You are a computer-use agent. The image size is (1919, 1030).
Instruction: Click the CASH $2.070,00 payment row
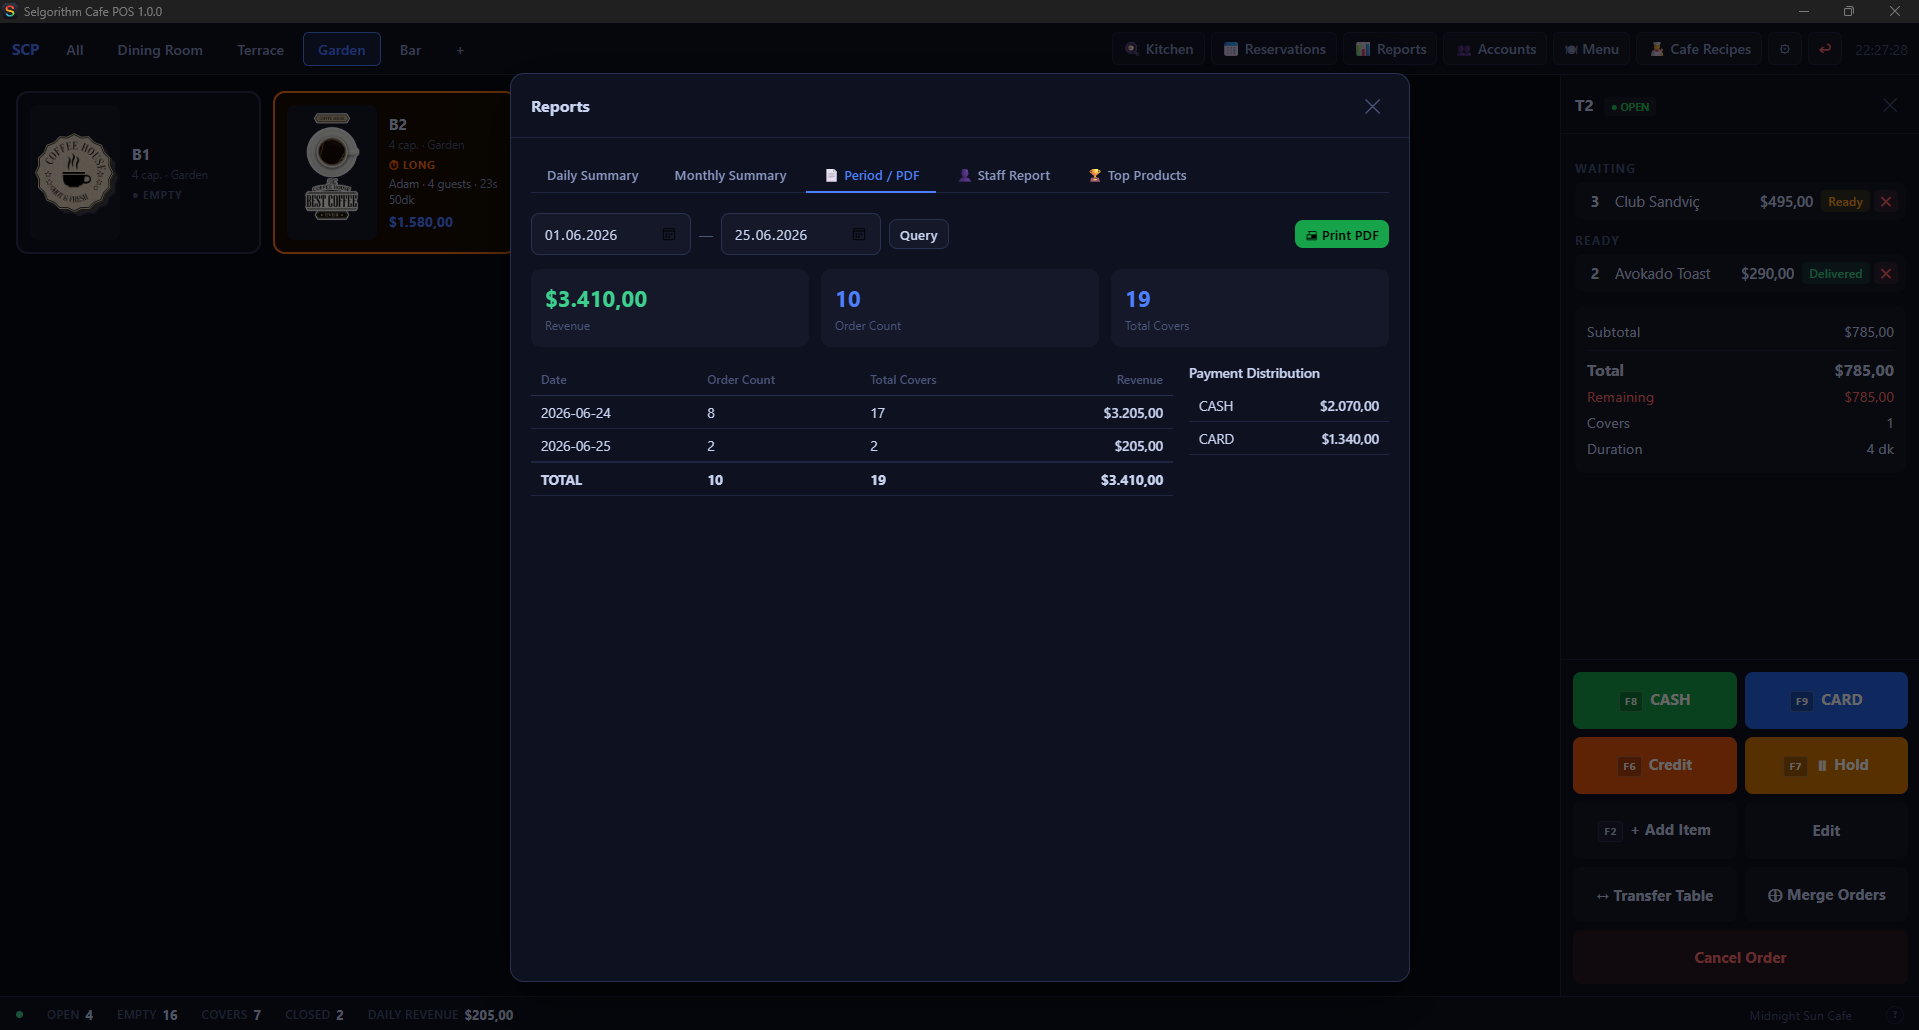tap(1289, 406)
